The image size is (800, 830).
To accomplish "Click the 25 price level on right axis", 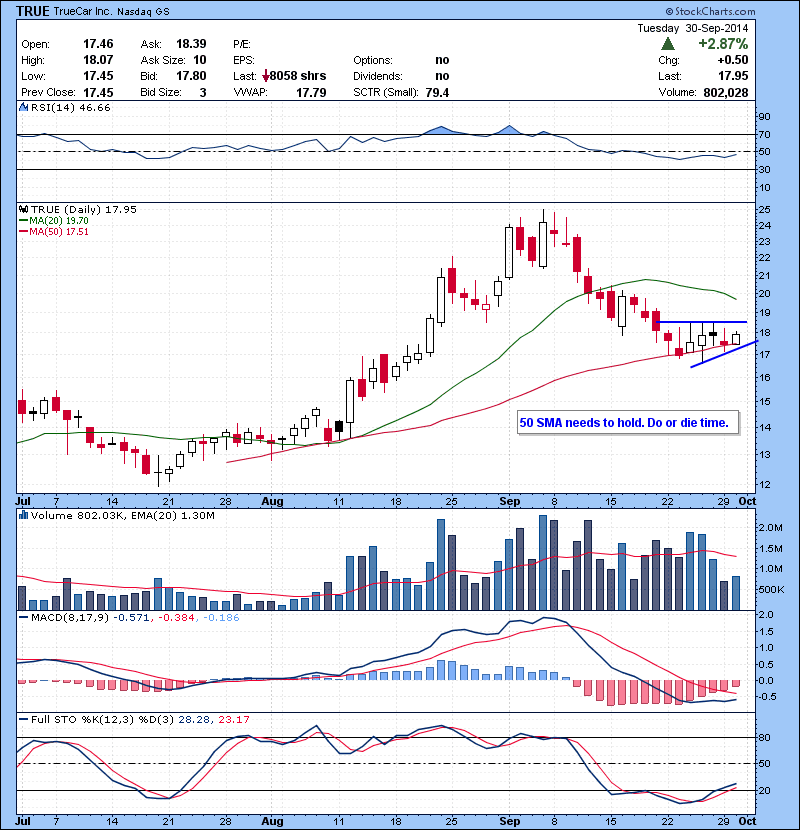I will click(x=764, y=210).
